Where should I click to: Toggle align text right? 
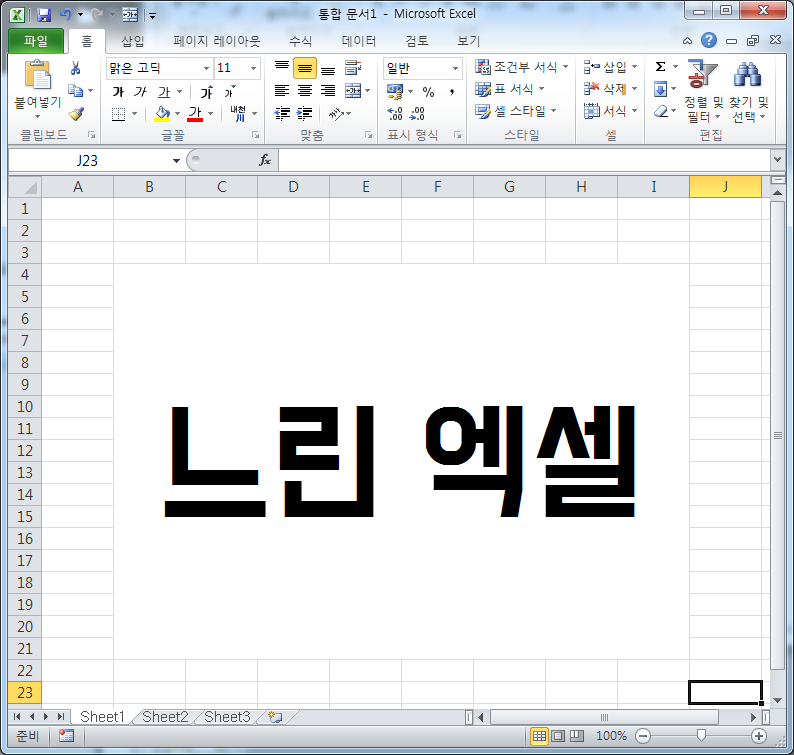(x=328, y=91)
